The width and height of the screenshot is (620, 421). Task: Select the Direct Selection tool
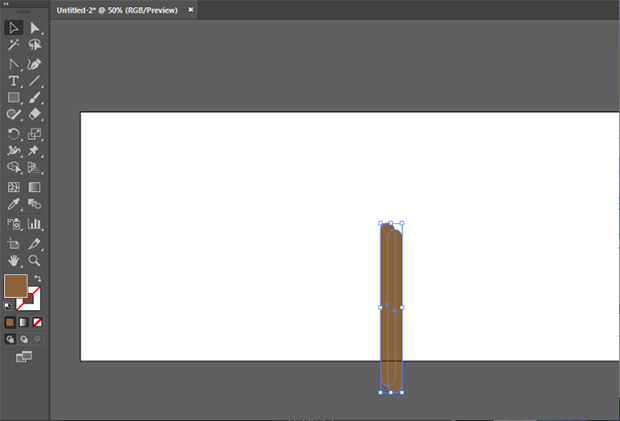point(35,28)
